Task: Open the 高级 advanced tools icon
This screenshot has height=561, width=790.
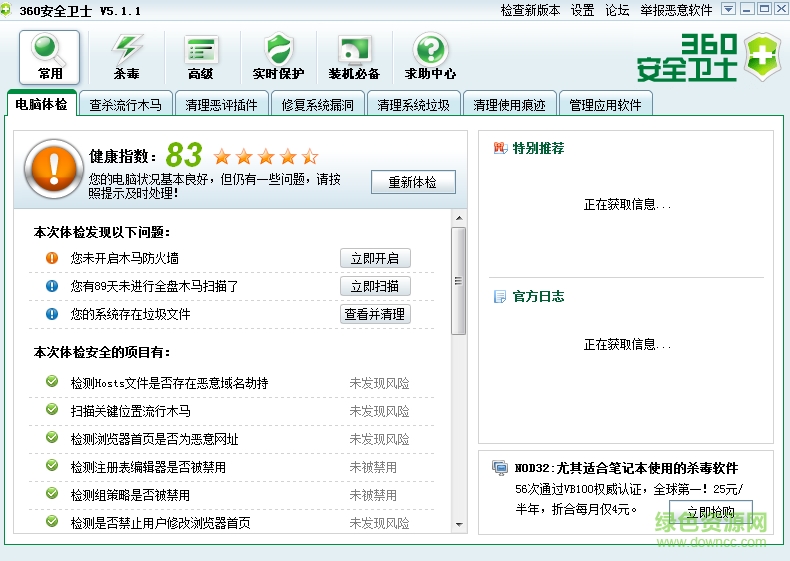Action: pos(201,56)
